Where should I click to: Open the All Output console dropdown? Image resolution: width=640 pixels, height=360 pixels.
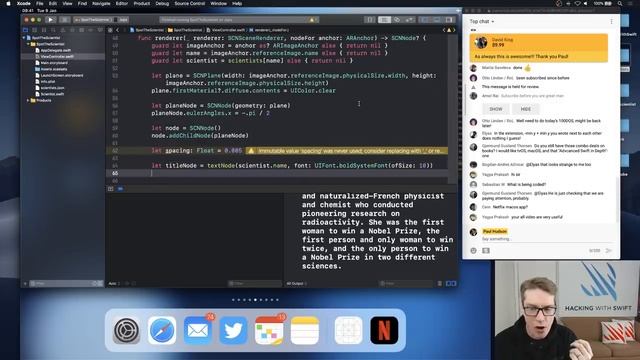tap(296, 283)
